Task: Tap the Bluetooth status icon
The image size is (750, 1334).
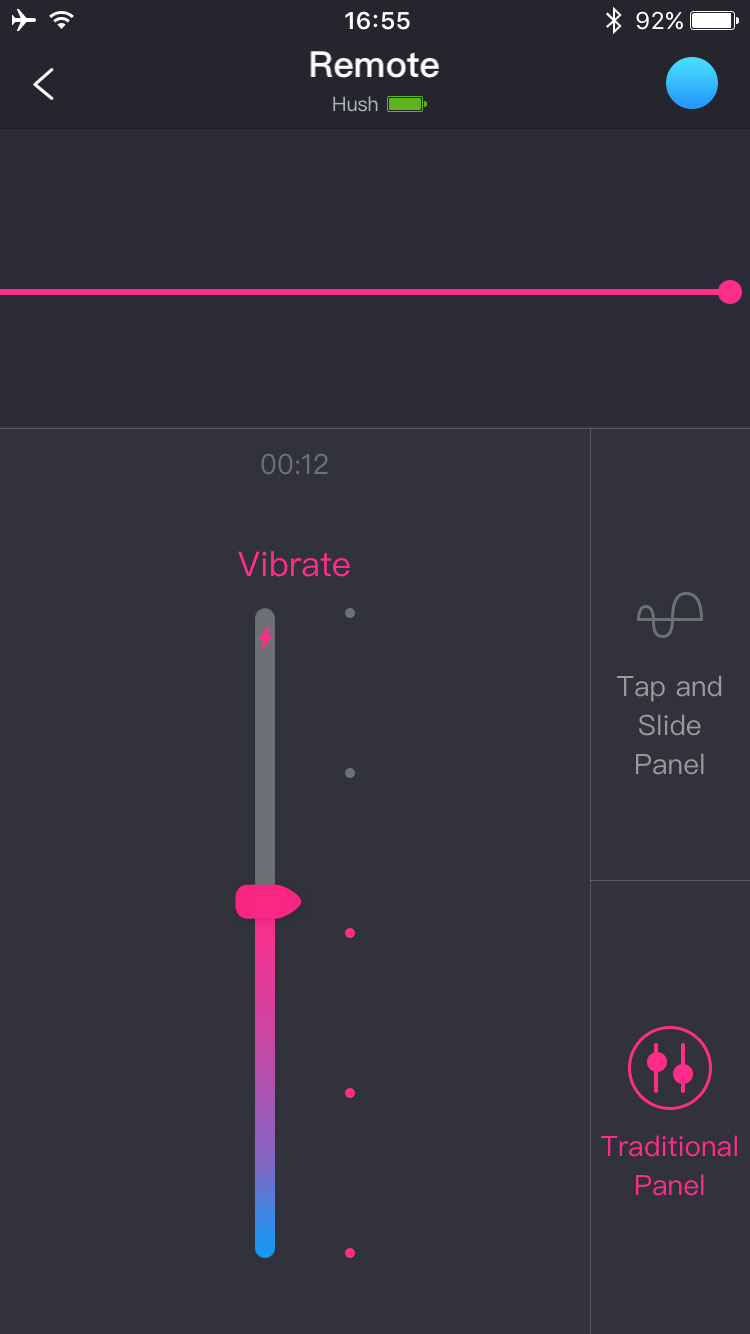Action: (613, 20)
